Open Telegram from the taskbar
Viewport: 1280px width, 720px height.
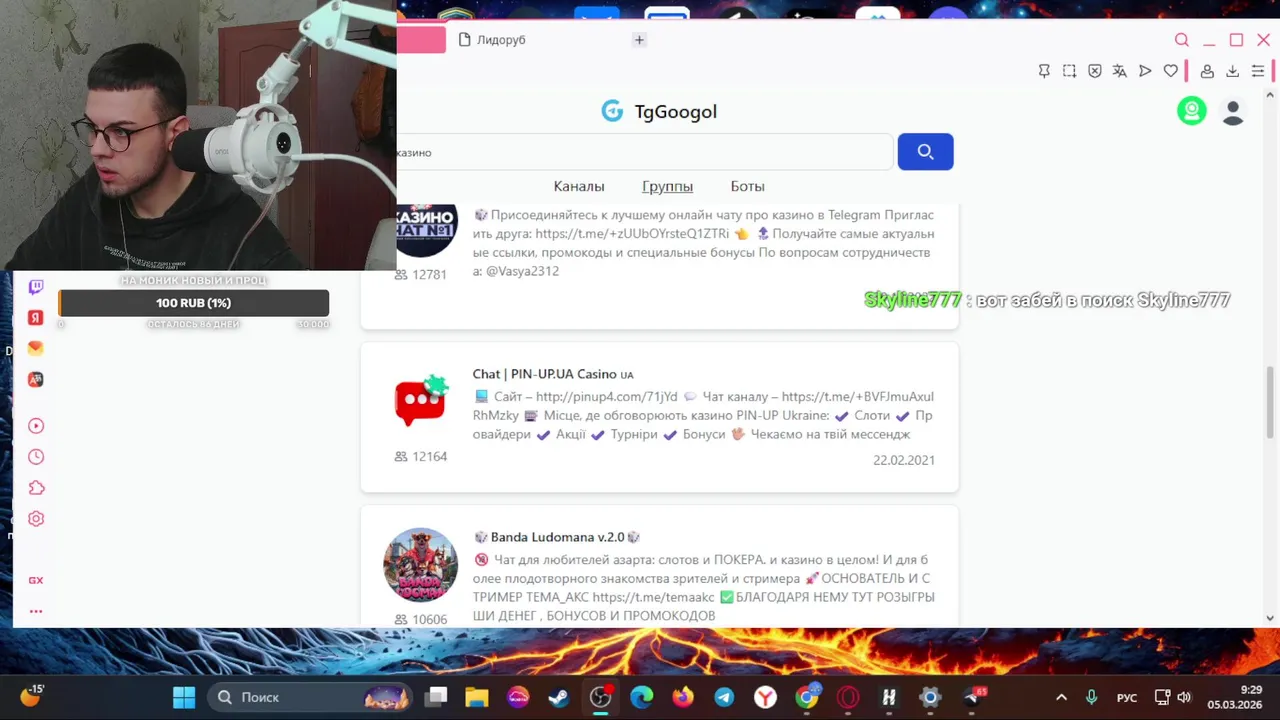724,697
